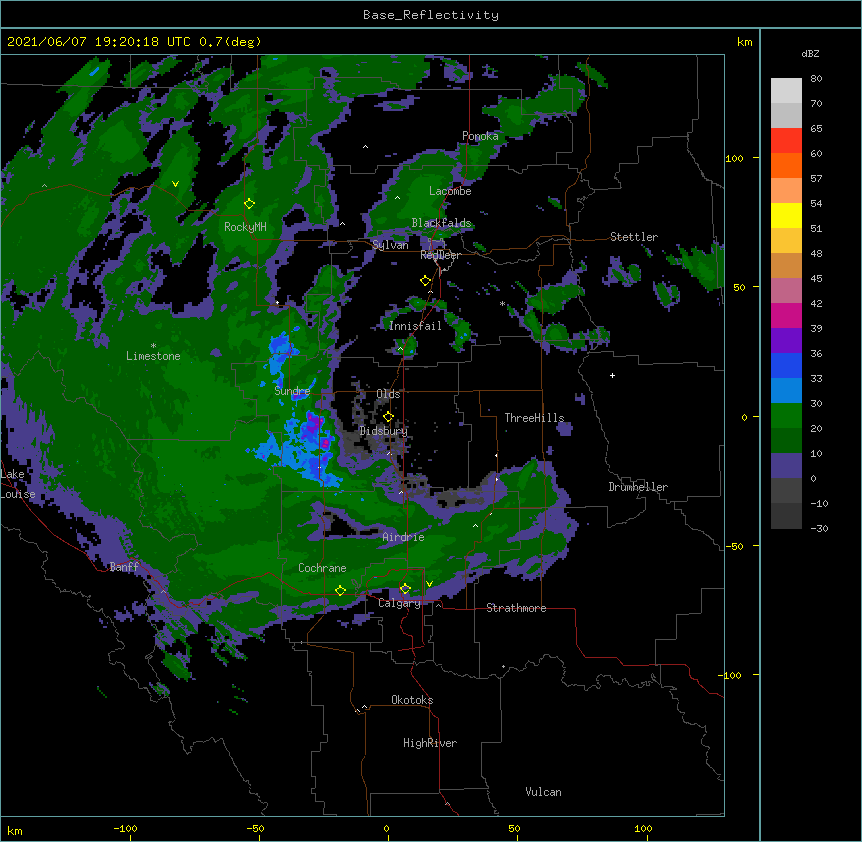Click the Strathmore city label
Viewport: 862px width, 842px height.
coord(516,608)
